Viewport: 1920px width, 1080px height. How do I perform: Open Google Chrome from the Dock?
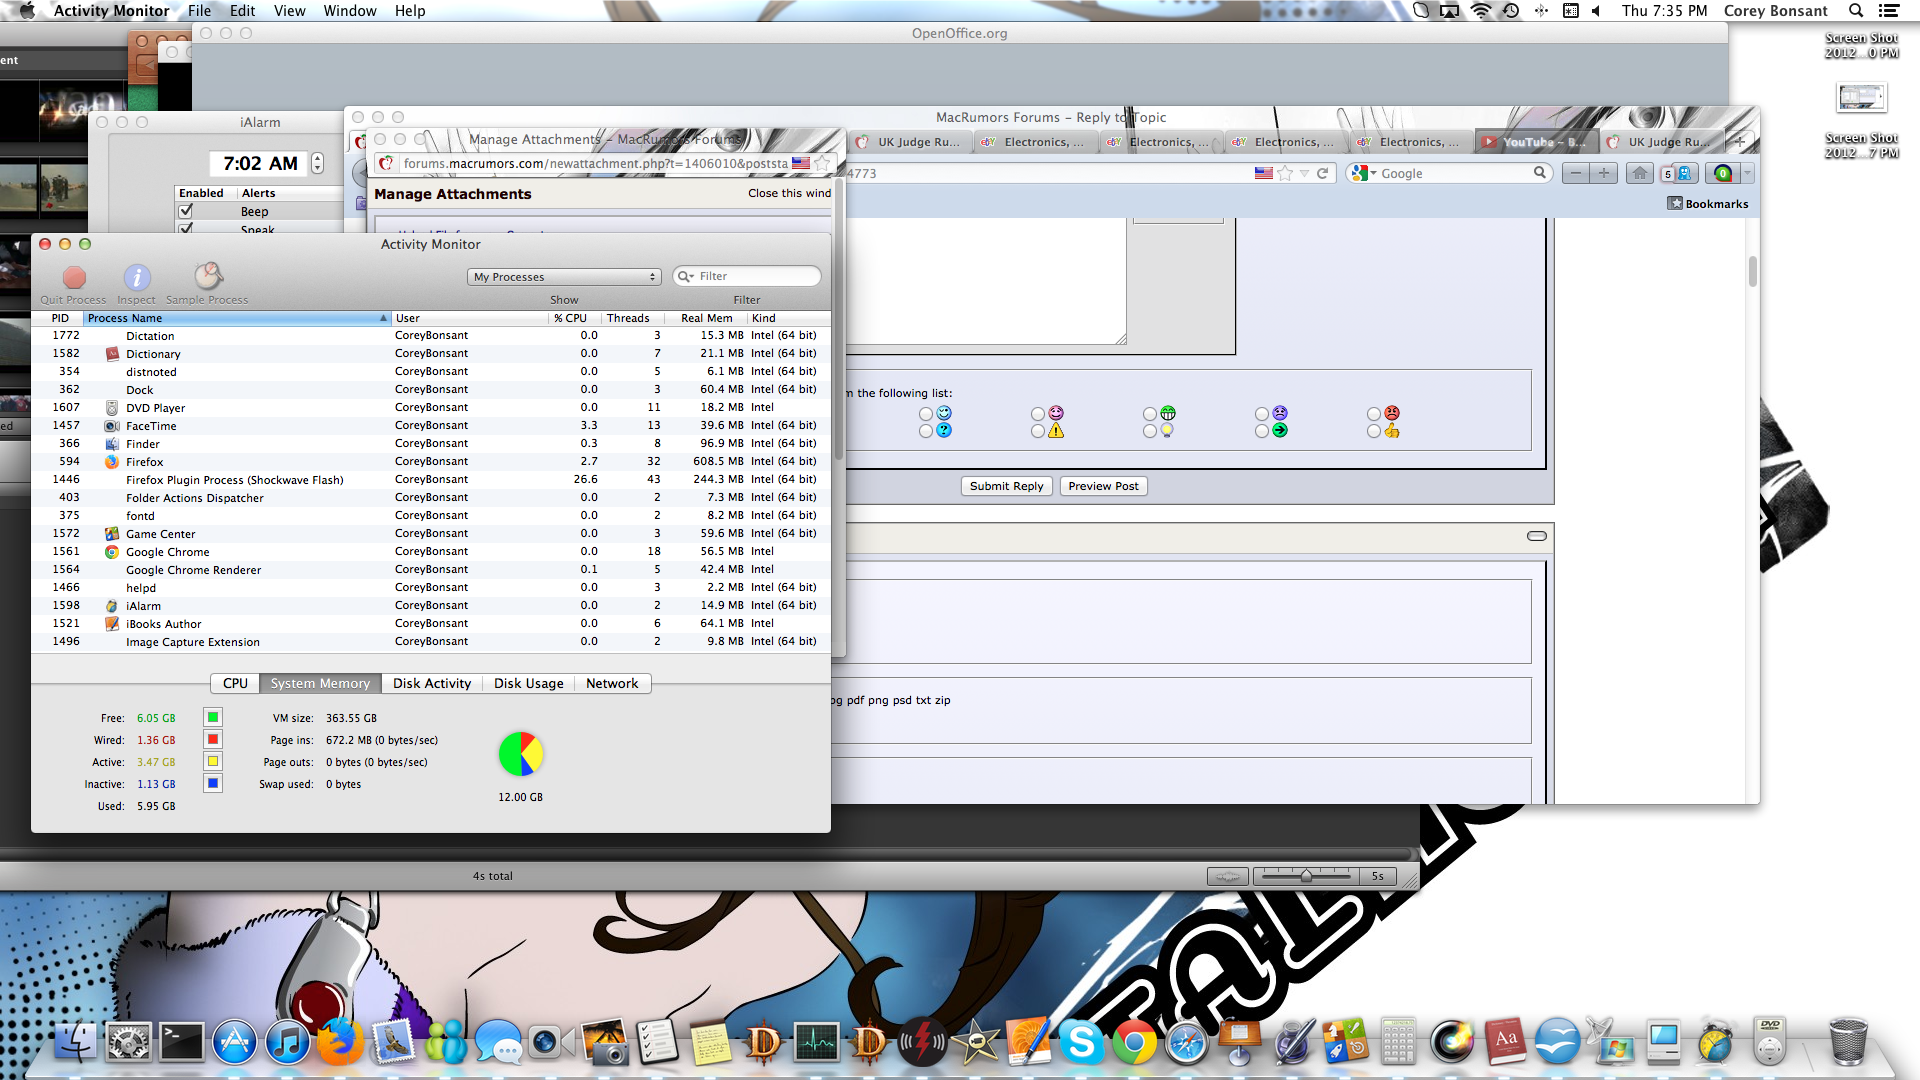(1134, 1042)
